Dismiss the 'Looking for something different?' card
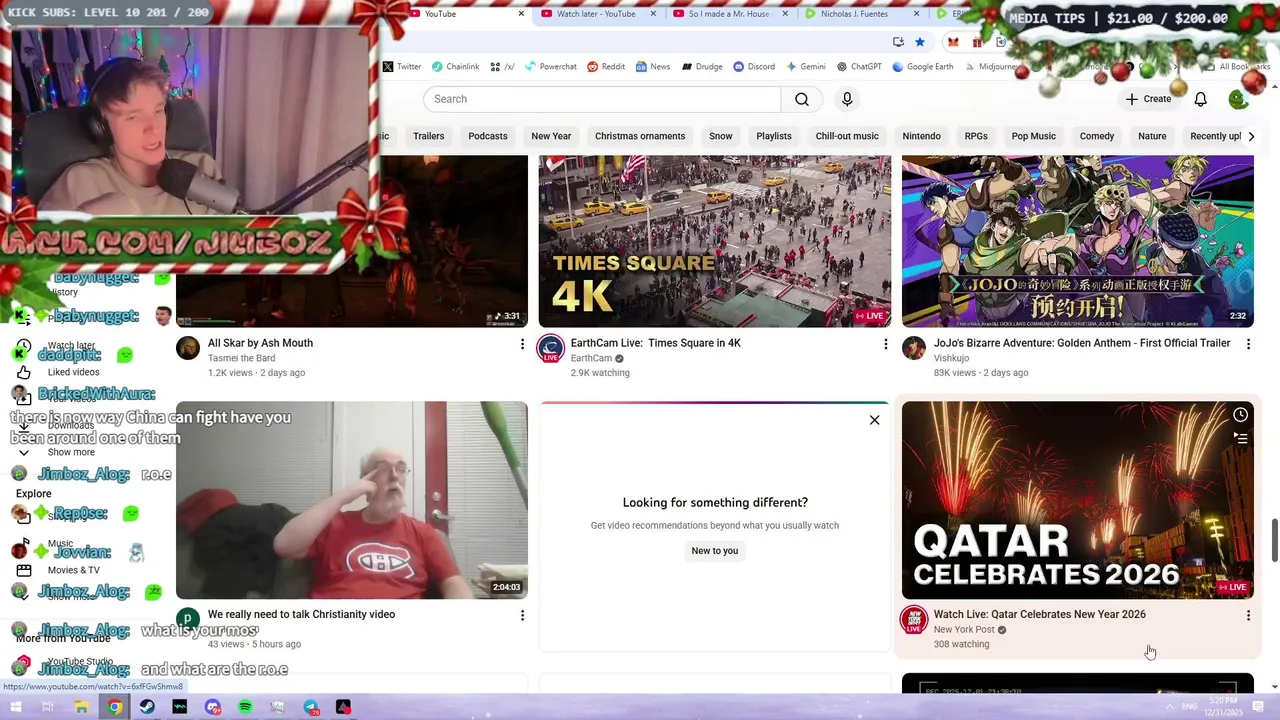 (x=874, y=420)
